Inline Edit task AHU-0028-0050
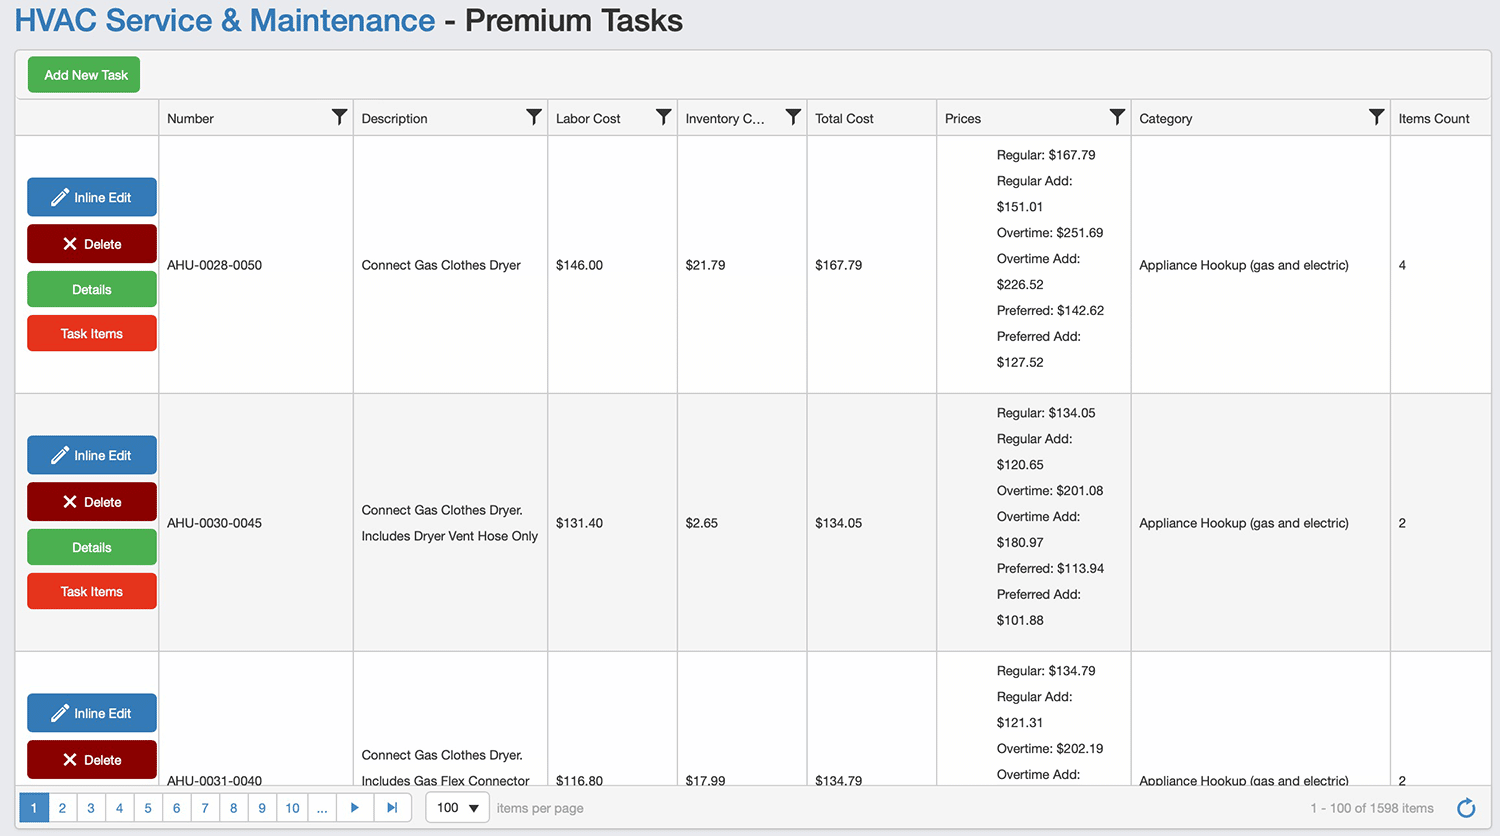The image size is (1500, 836). 92,197
